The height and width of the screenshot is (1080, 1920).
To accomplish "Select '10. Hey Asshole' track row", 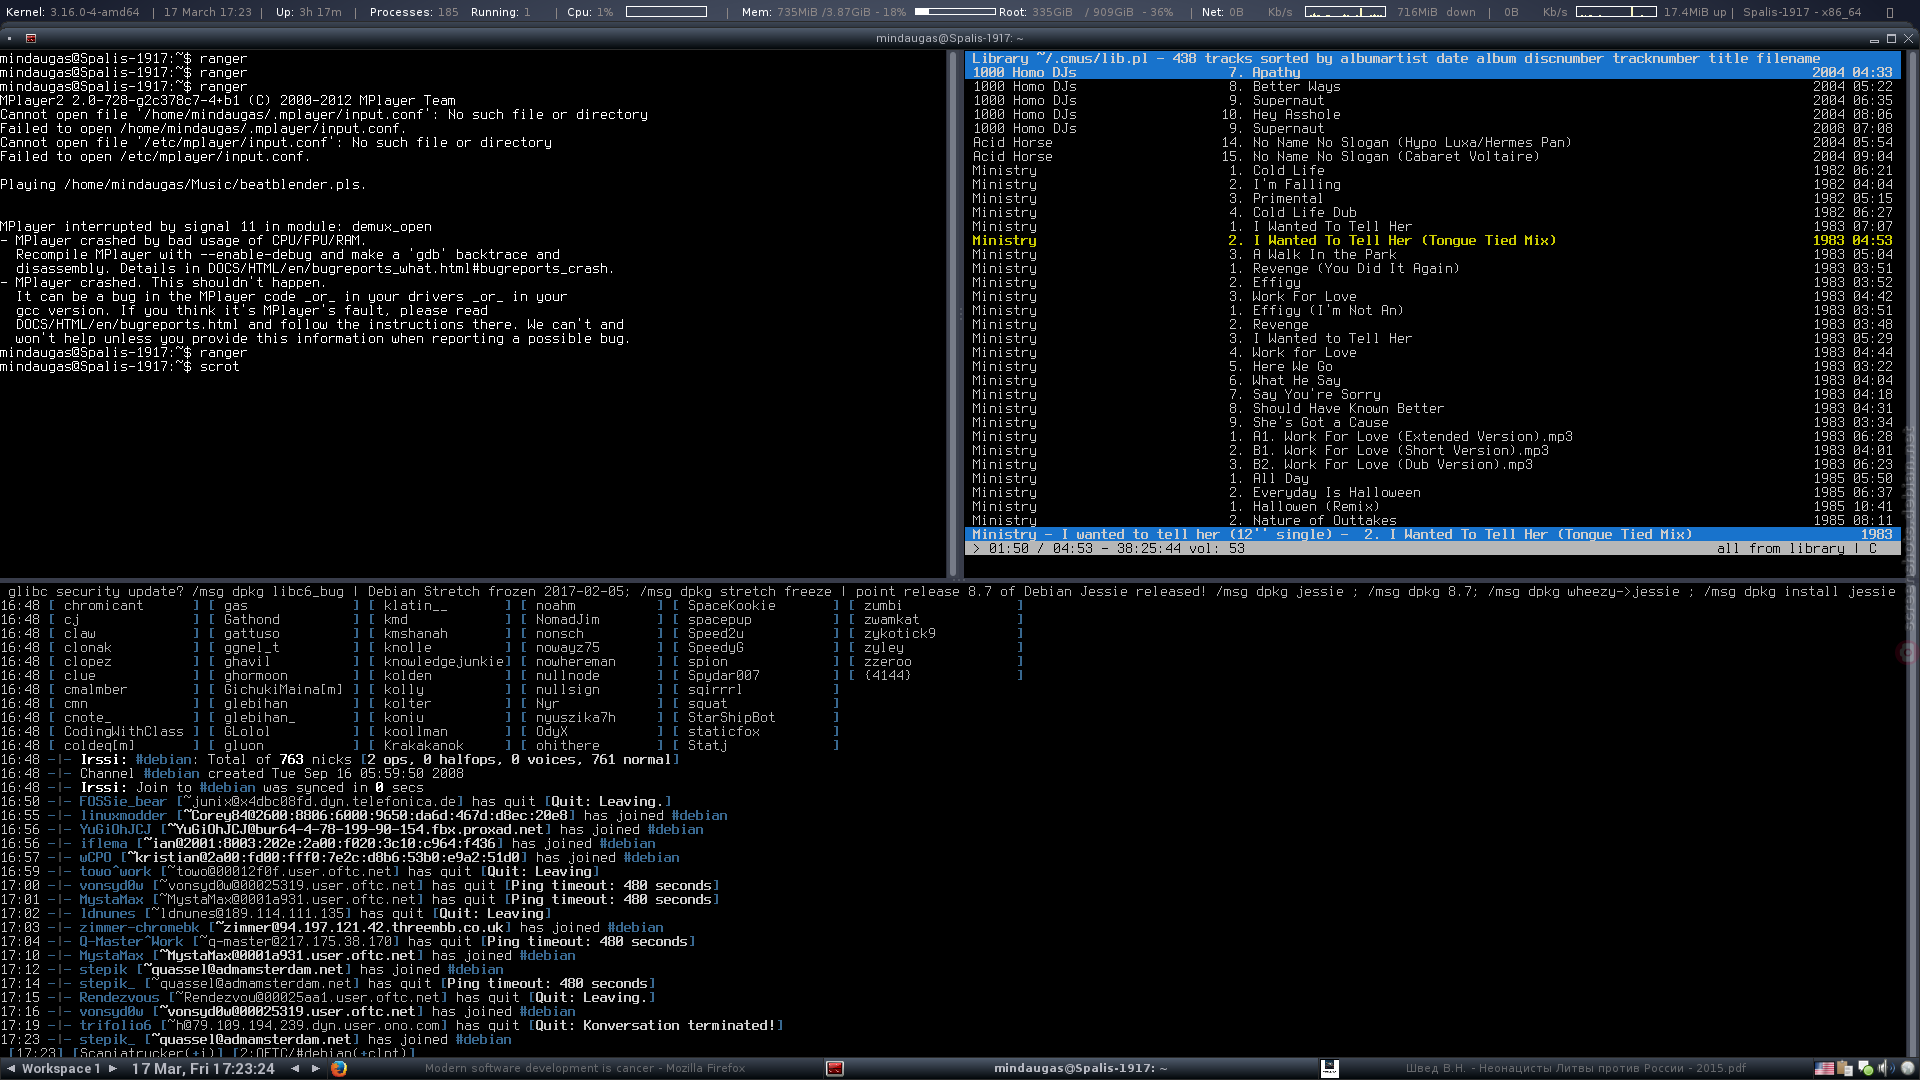I will click(x=1432, y=115).
